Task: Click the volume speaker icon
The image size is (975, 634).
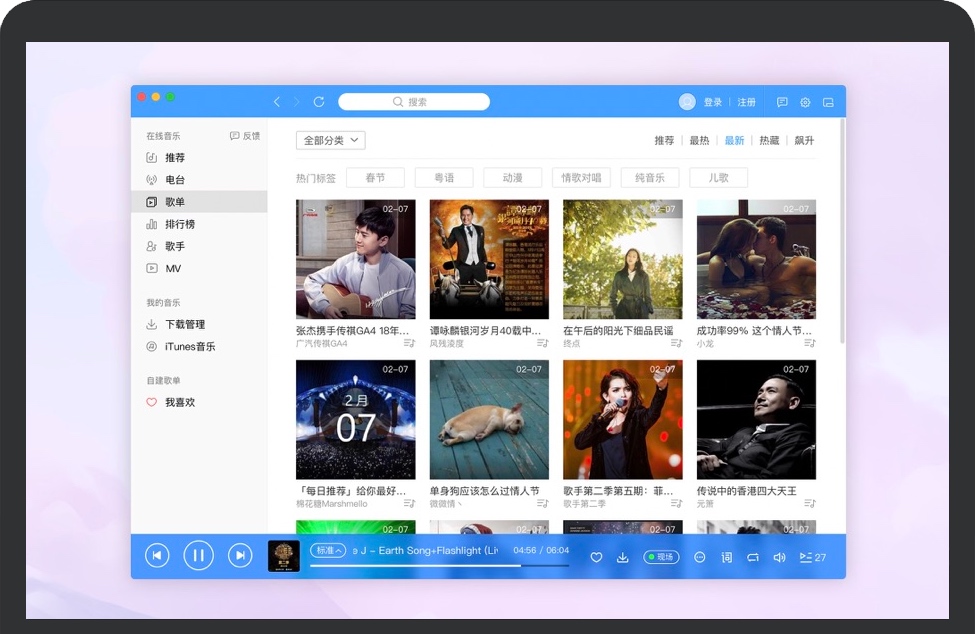Action: click(779, 557)
